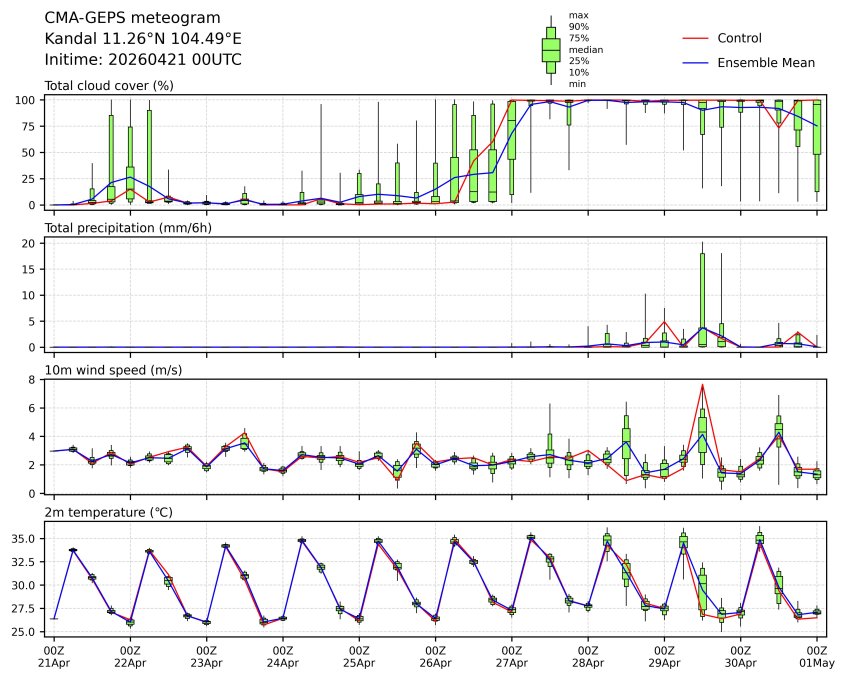Viewport: 846px width, 680px height.
Task: Click the 'CMA-GEPS meteogram' title text
Action: [119, 18]
